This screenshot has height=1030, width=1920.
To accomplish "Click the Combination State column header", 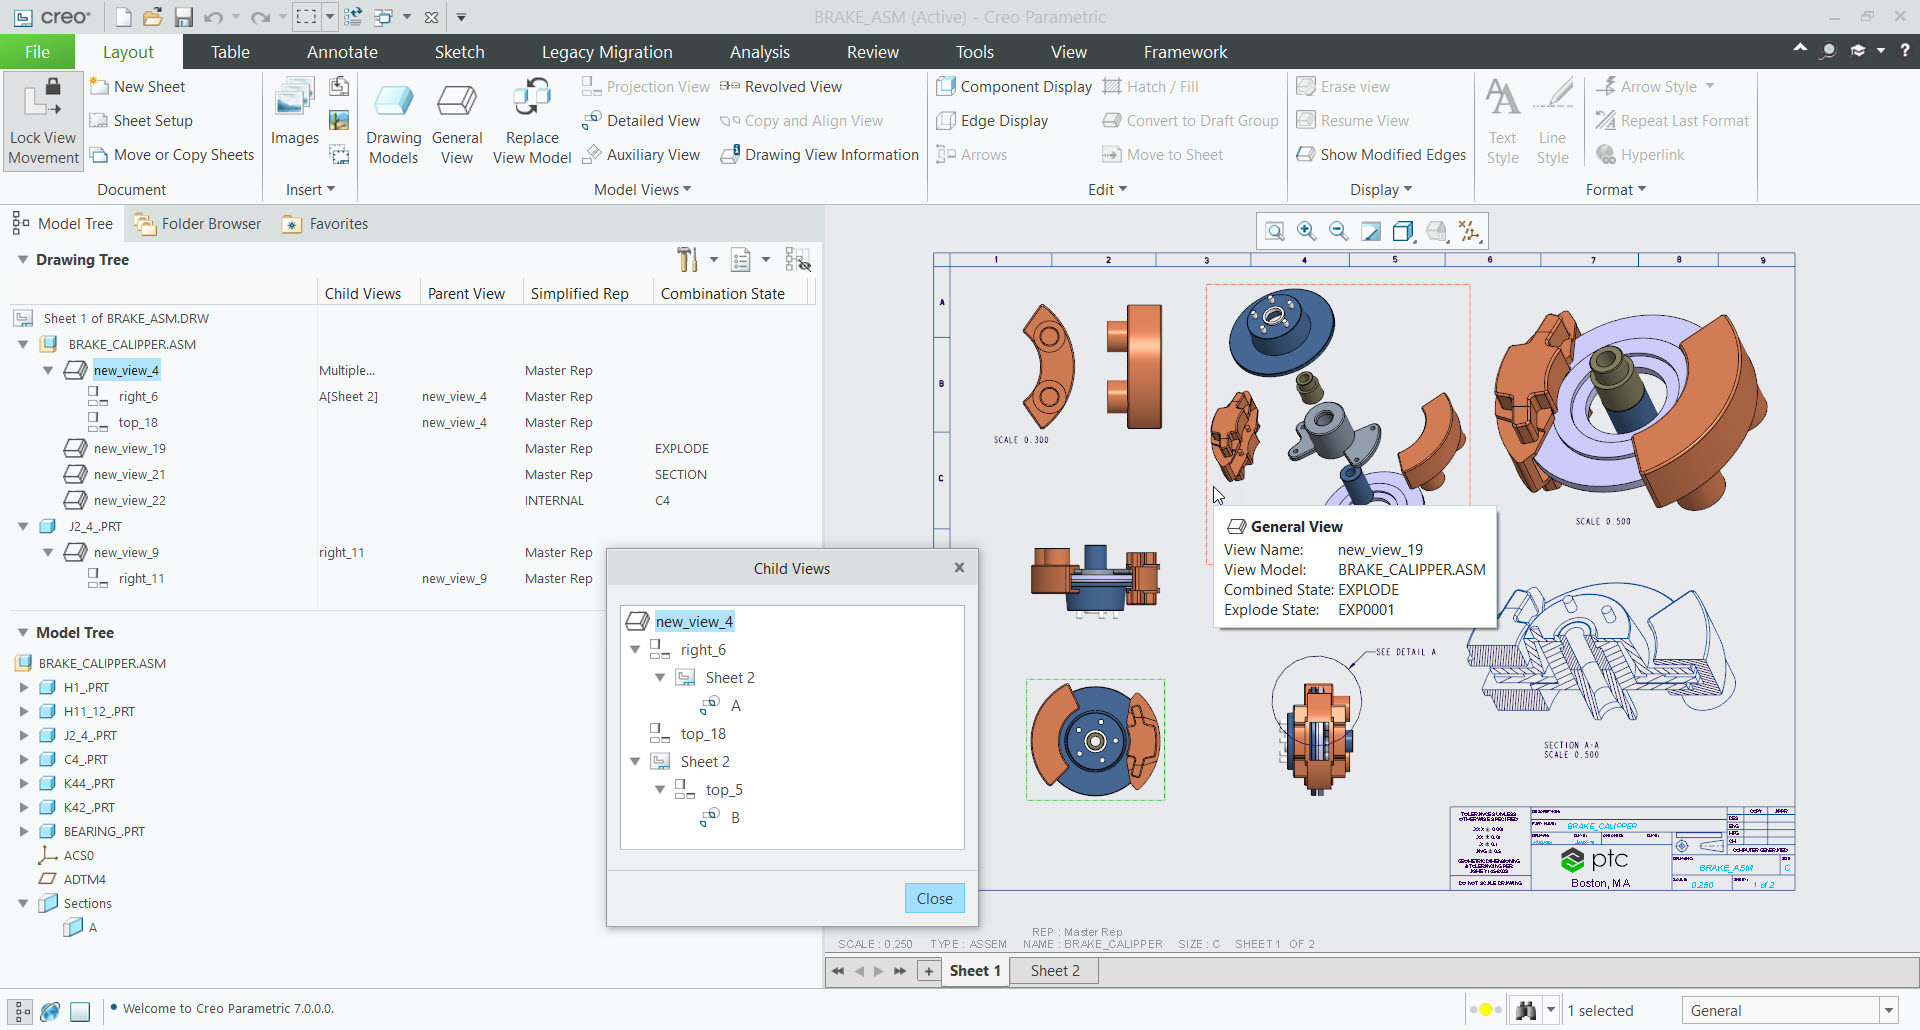I will coord(722,293).
